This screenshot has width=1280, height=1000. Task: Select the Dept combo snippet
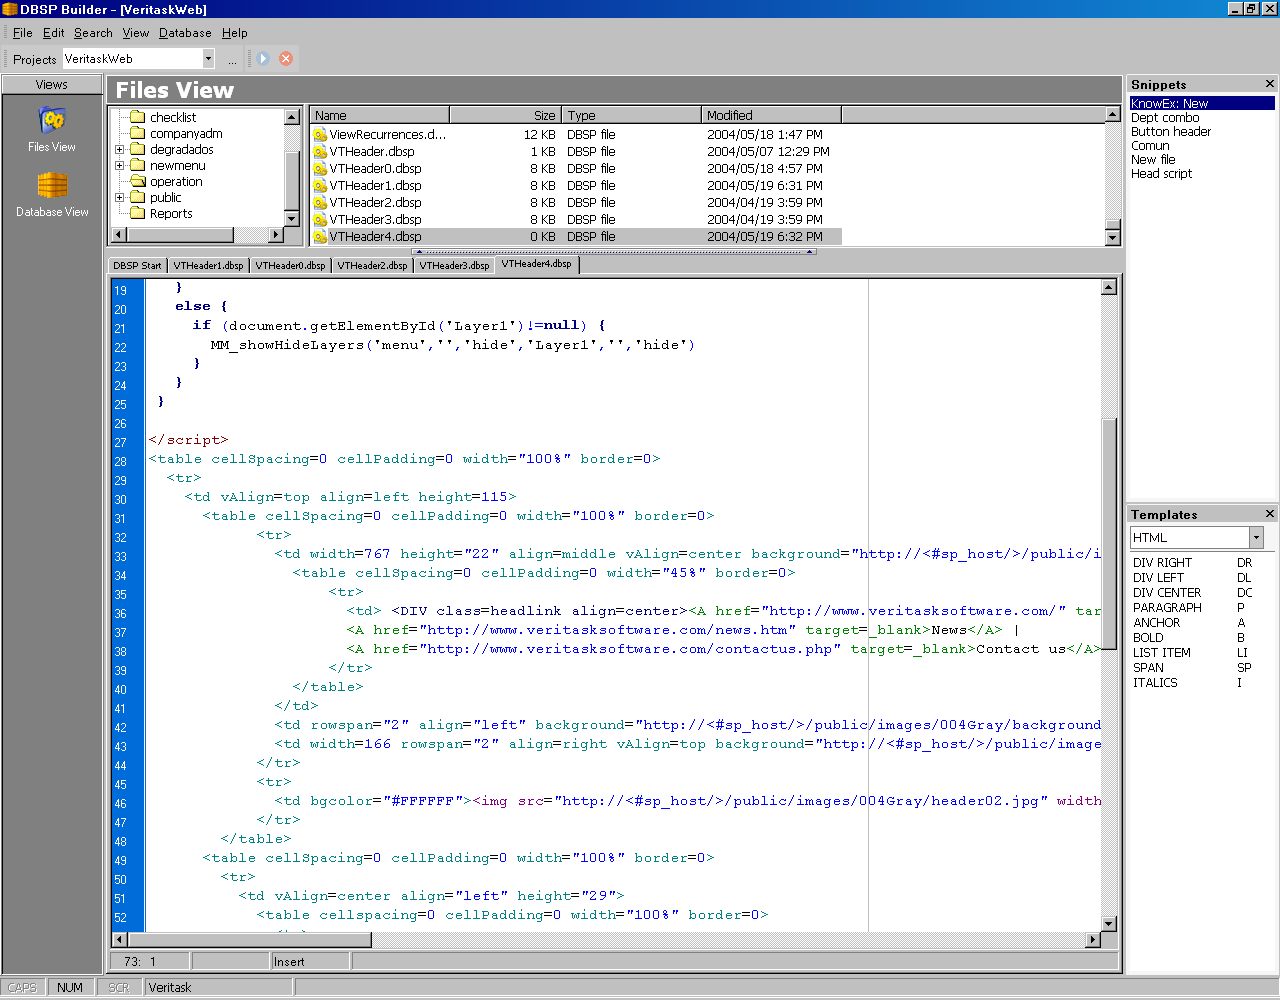(x=1165, y=117)
